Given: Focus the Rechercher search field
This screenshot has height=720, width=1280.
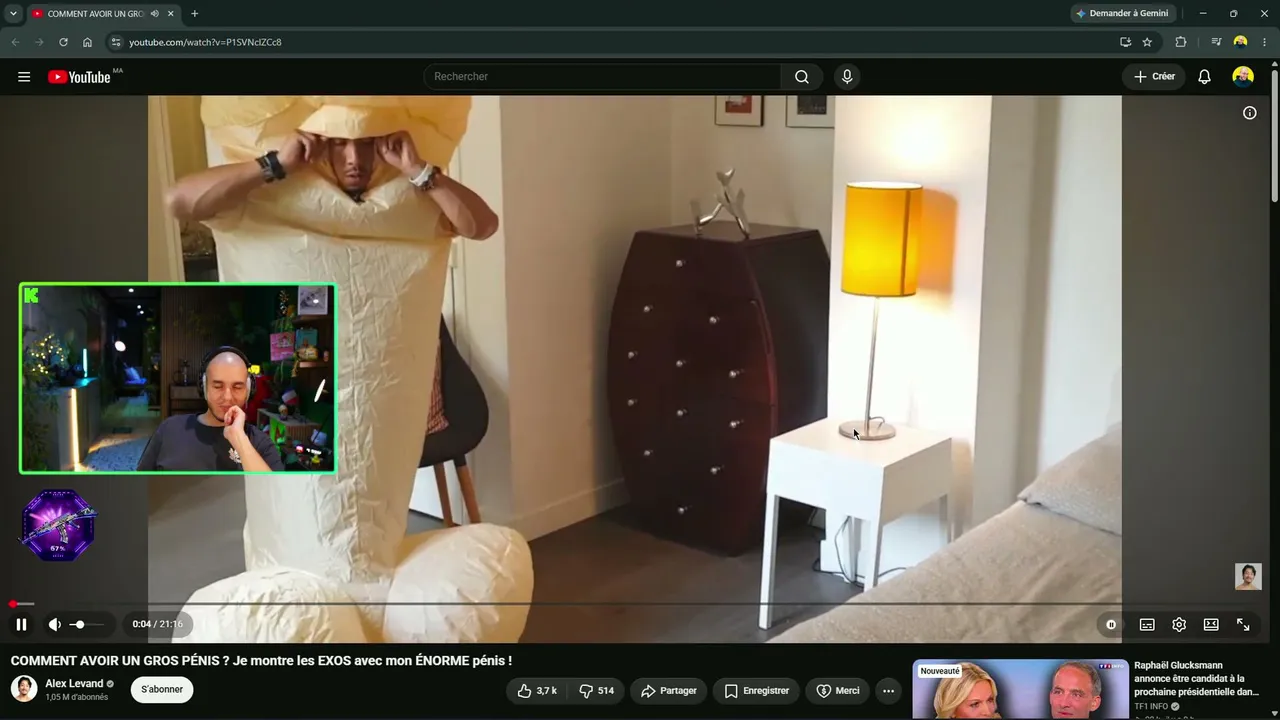Looking at the screenshot, I should point(602,77).
